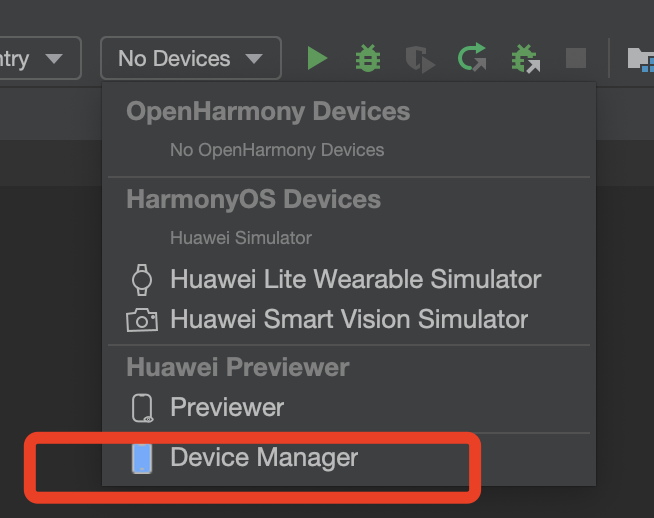
Task: Click the green reload arrow icon
Action: [472, 59]
